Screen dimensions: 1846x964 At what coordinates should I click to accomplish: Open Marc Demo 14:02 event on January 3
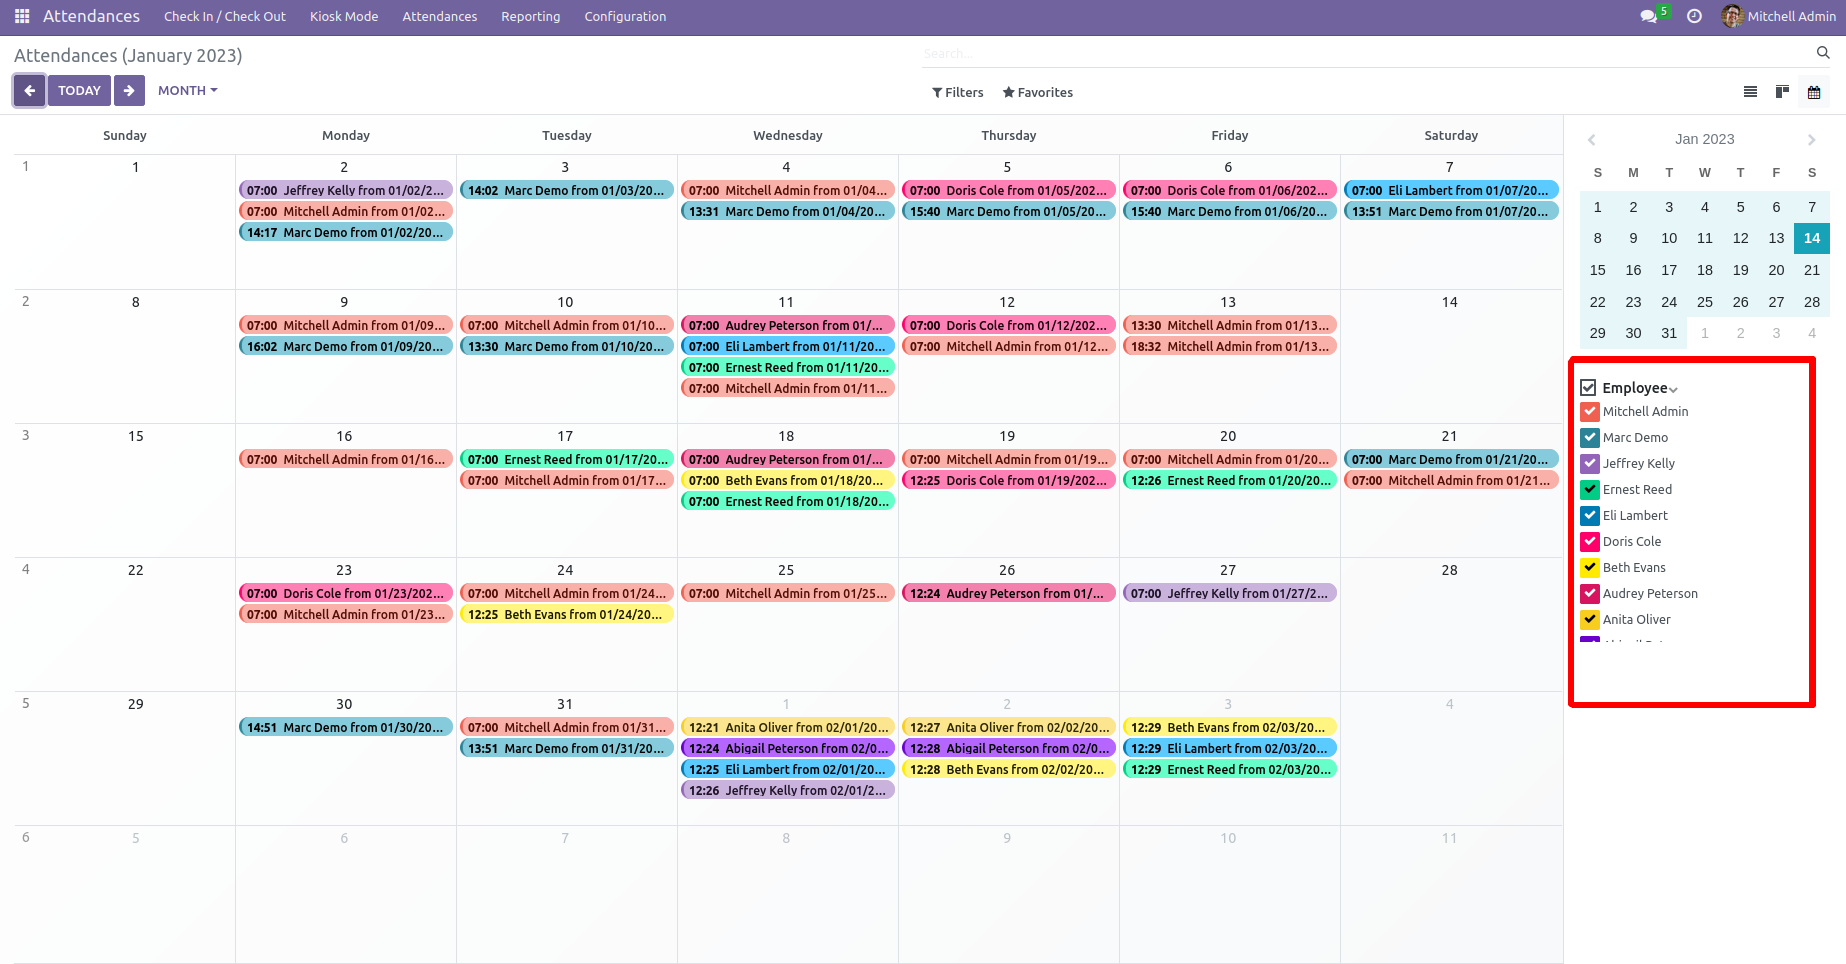point(567,190)
